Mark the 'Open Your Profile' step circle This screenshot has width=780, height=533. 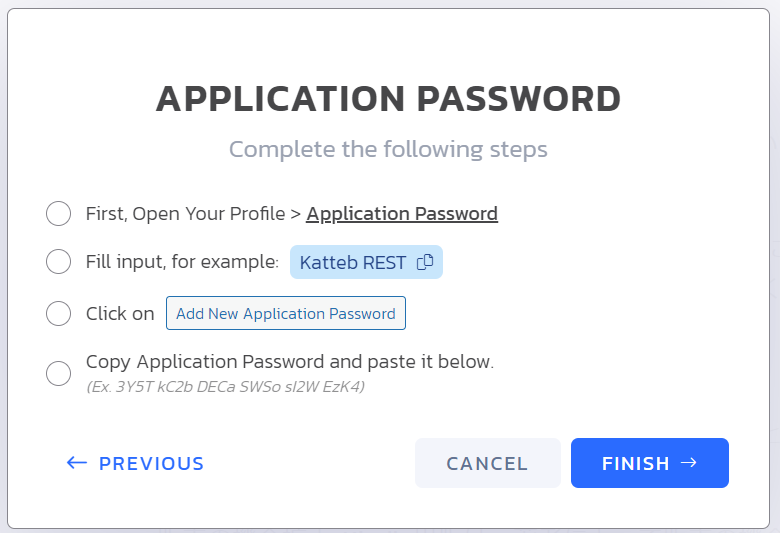(x=58, y=213)
